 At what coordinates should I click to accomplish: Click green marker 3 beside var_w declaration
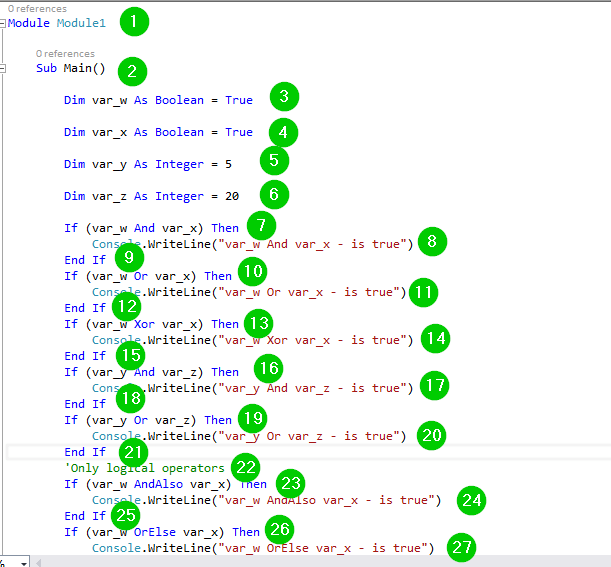(283, 98)
